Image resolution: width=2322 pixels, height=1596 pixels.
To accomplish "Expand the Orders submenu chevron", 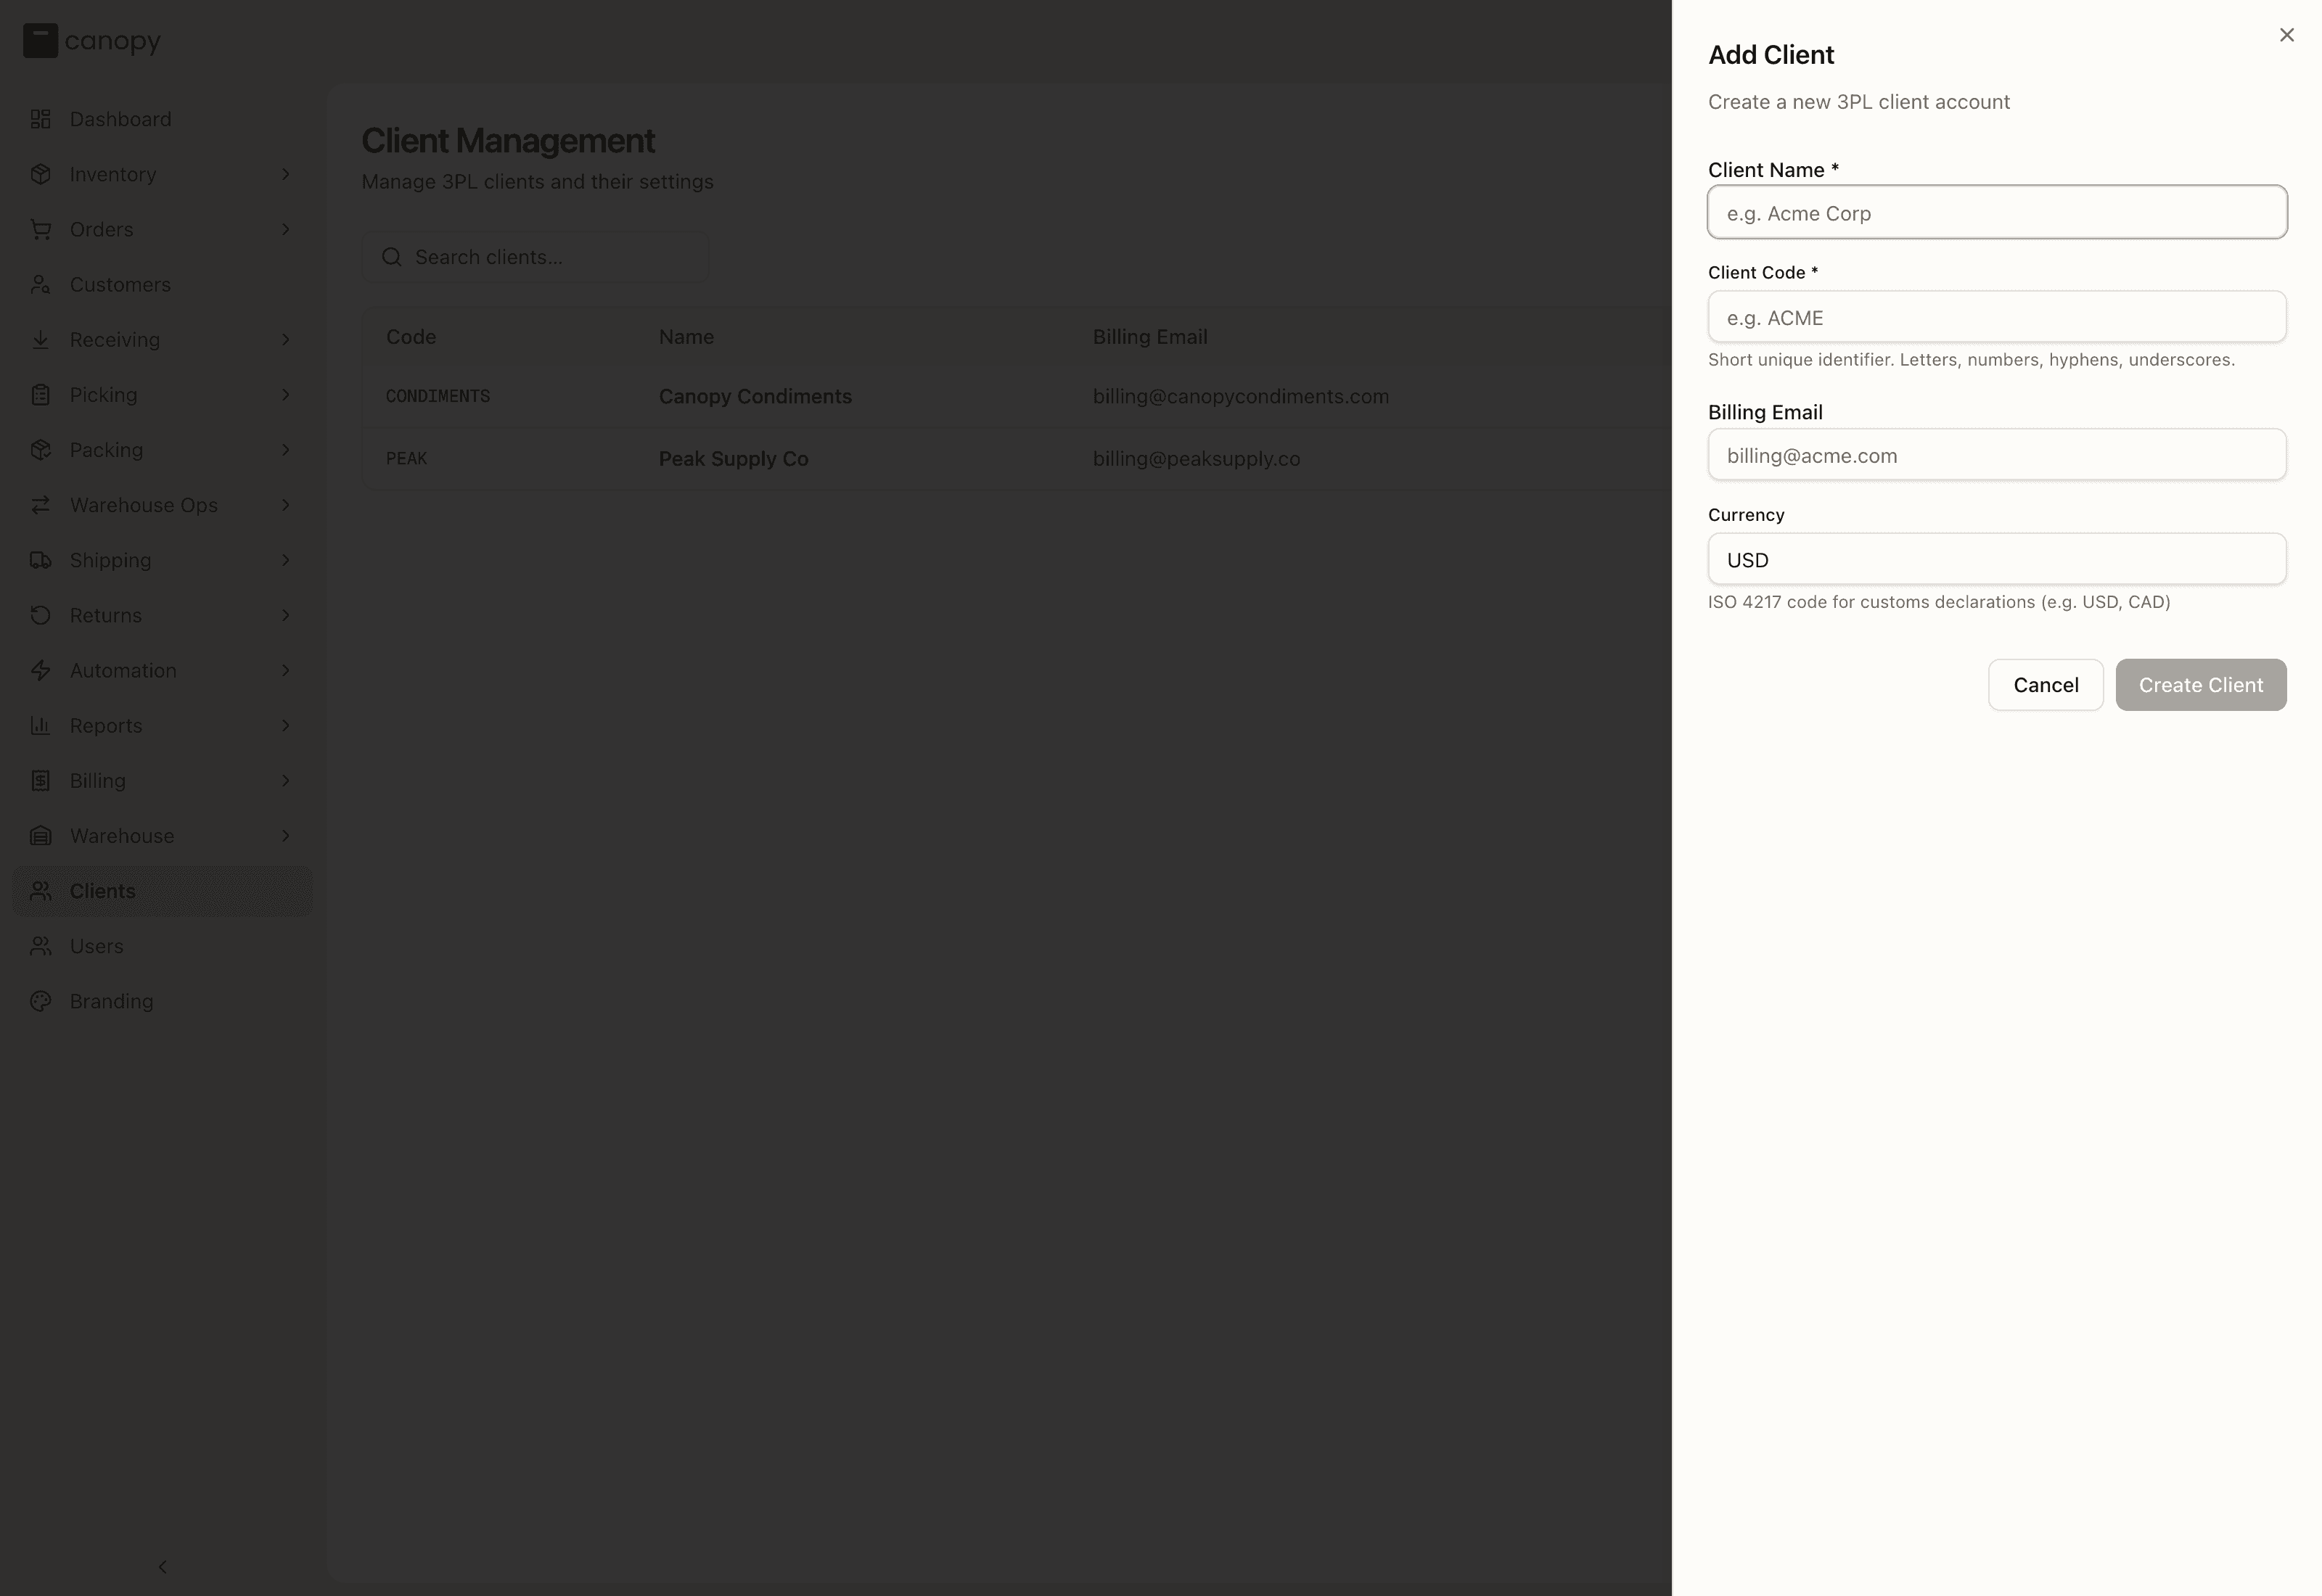I will 286,229.
